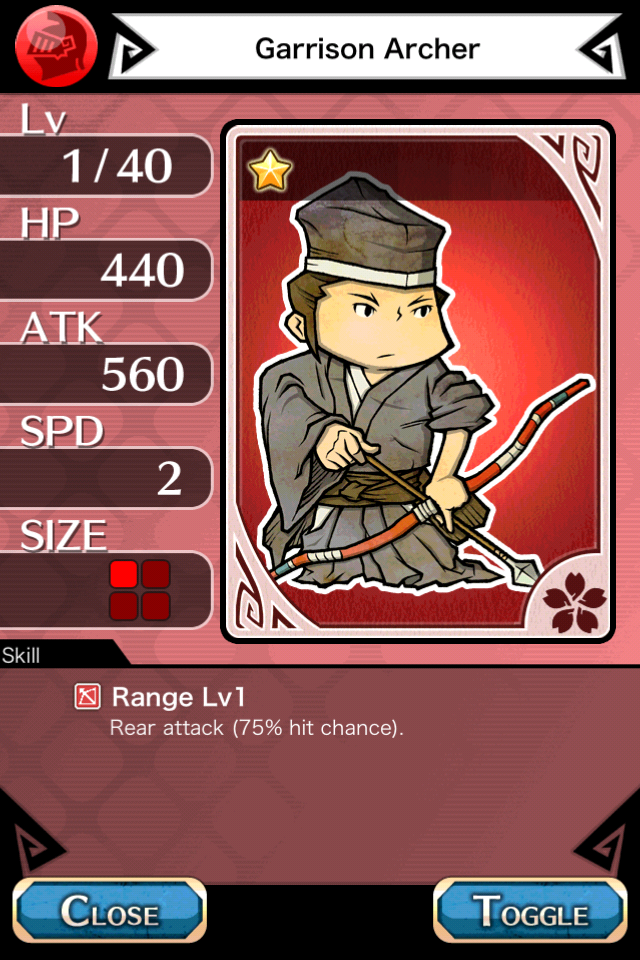Tap the level 1/40 stat bar

(105, 166)
